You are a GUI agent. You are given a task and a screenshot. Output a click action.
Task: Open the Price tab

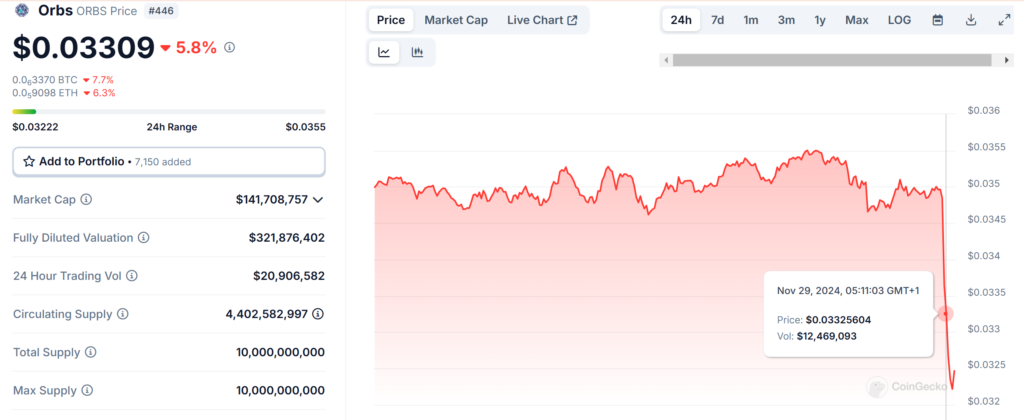pyautogui.click(x=391, y=20)
